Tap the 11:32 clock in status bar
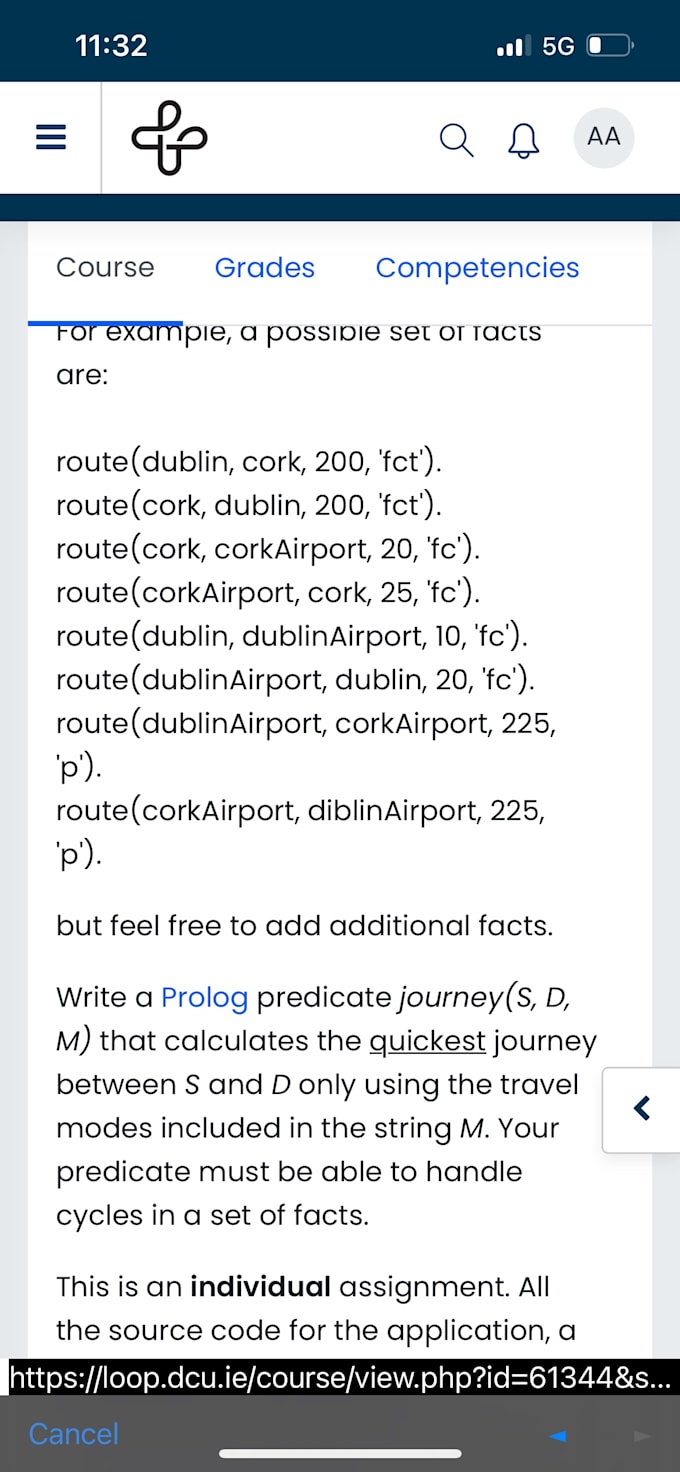The width and height of the screenshot is (680, 1472). click(111, 46)
